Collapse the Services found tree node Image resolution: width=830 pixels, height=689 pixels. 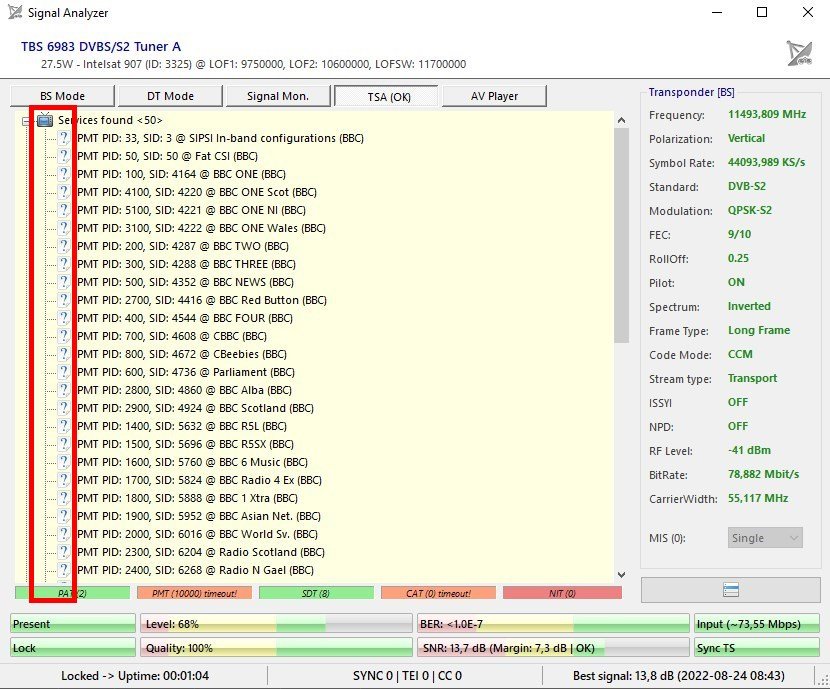25,120
